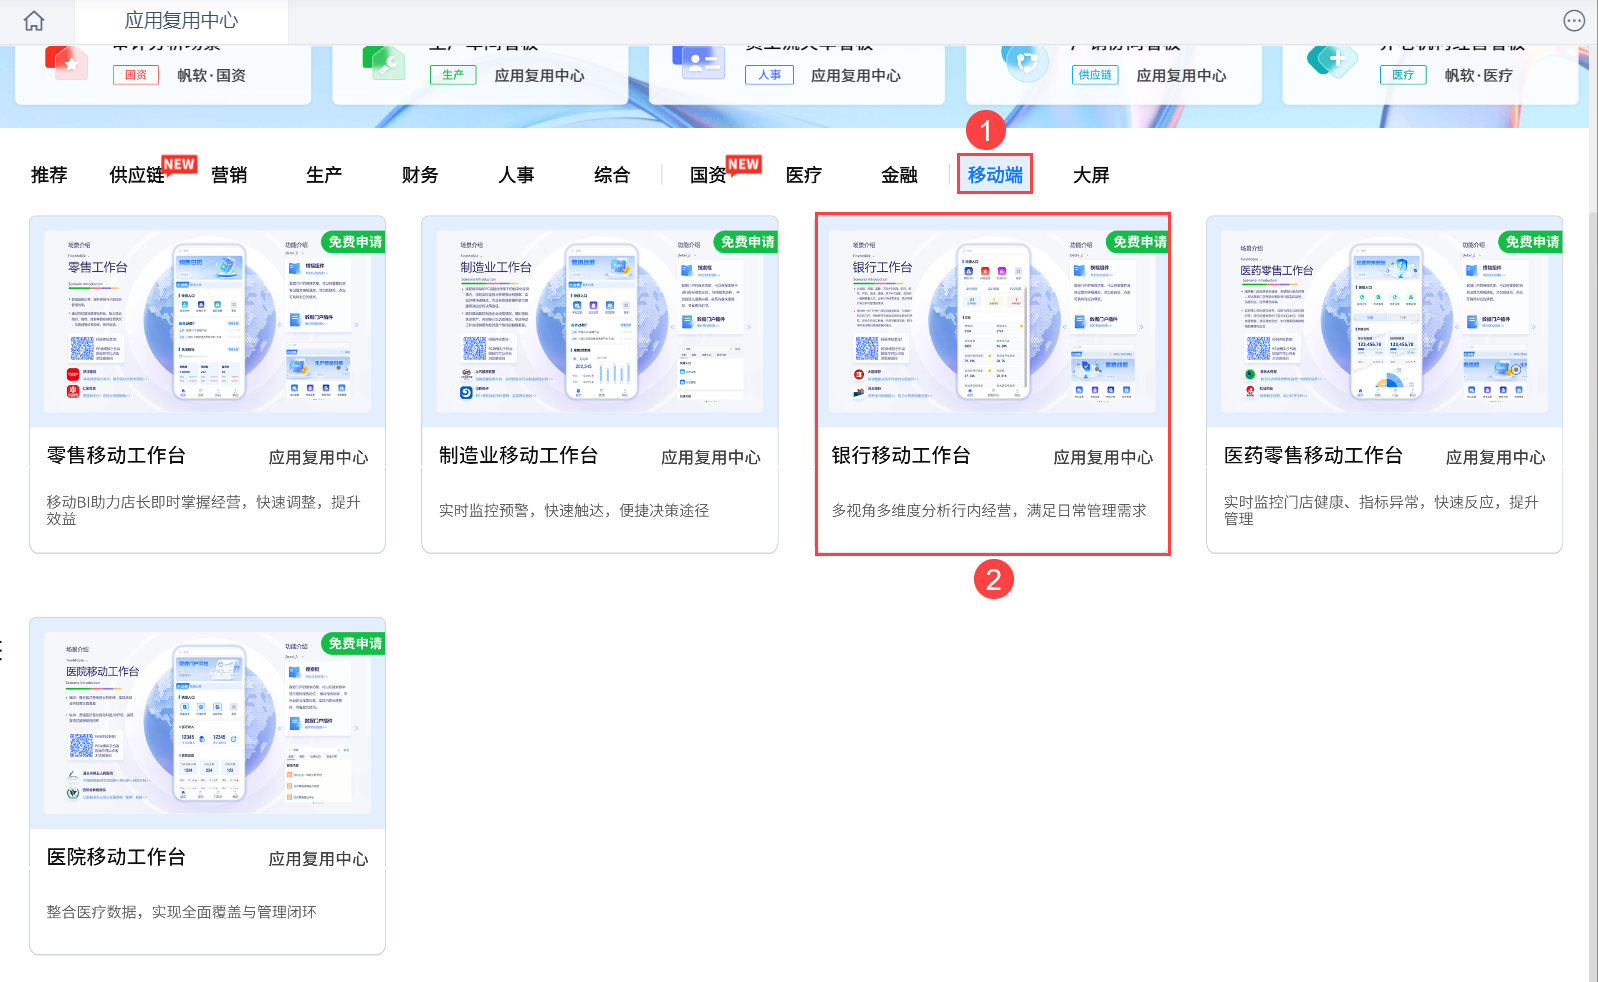
Task: Click the blue 人事 banner icon
Action: (x=698, y=62)
